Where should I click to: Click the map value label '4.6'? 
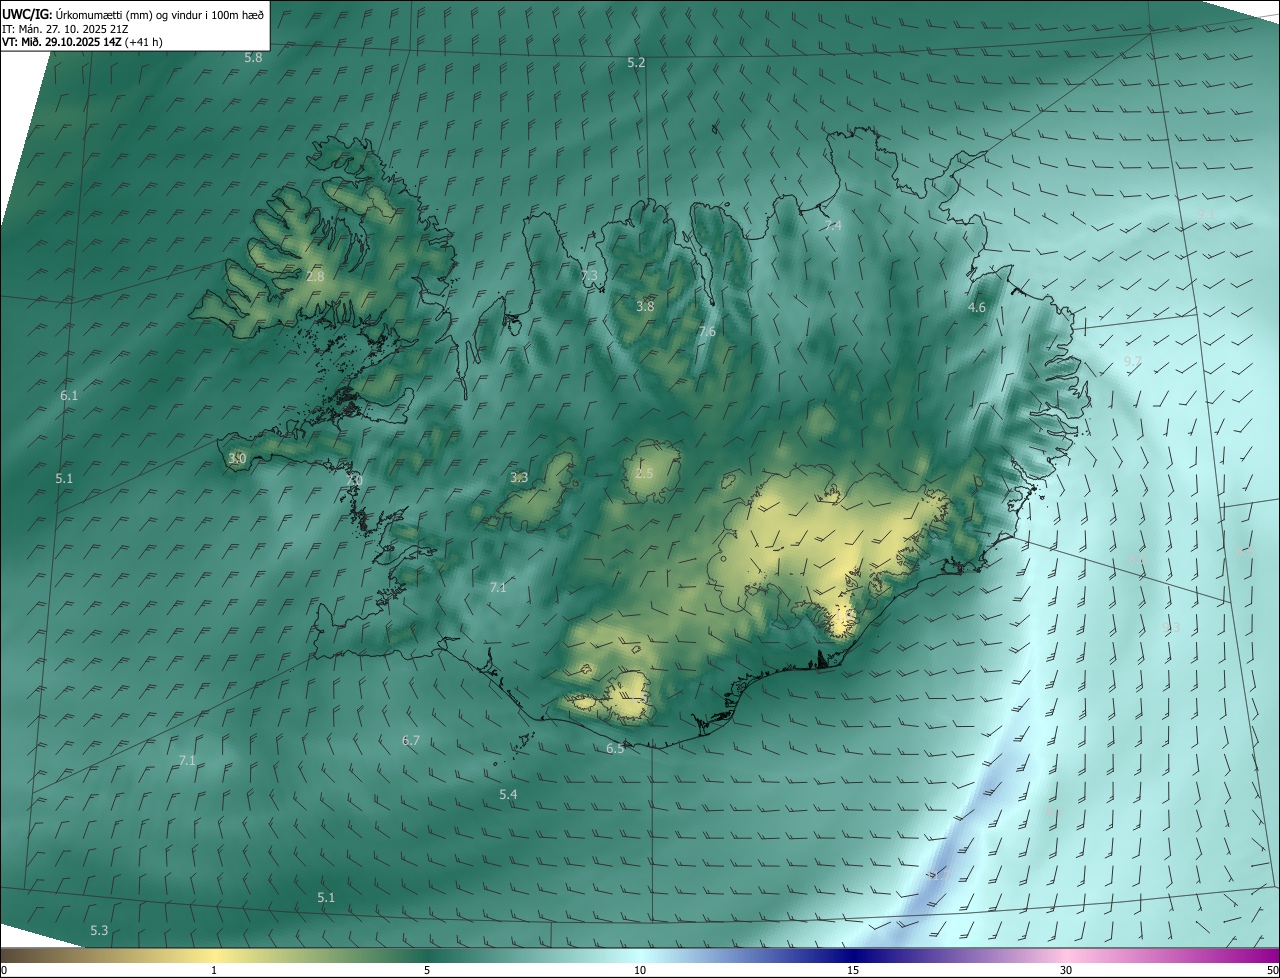point(977,308)
